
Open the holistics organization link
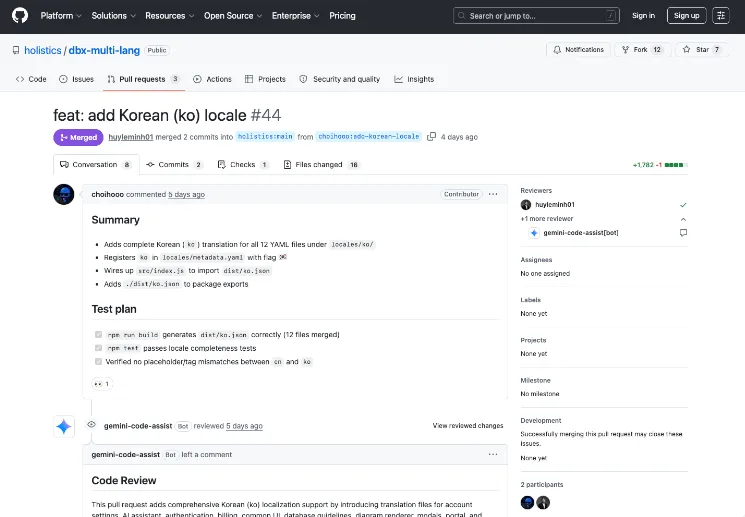point(43,50)
